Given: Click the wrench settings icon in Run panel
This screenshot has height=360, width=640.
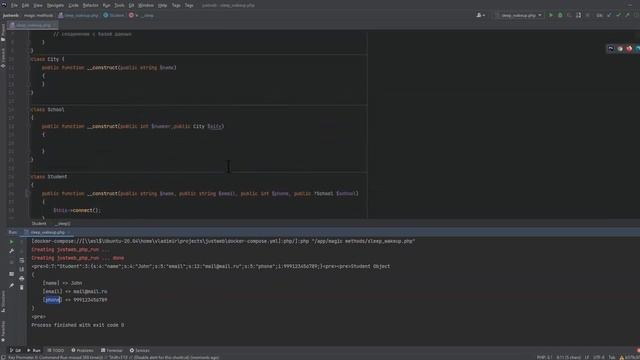Looking at the screenshot, I should (11, 251).
